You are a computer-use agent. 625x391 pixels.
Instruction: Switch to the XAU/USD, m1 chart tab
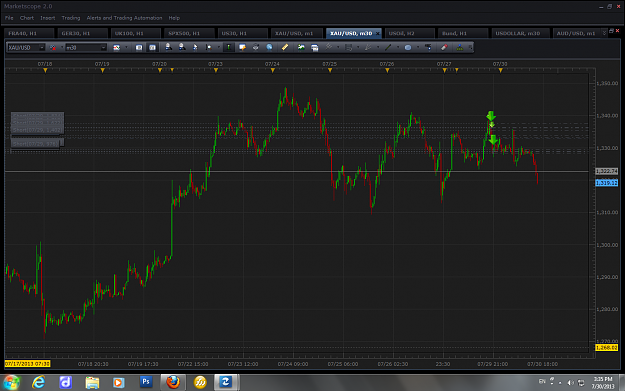(297, 33)
